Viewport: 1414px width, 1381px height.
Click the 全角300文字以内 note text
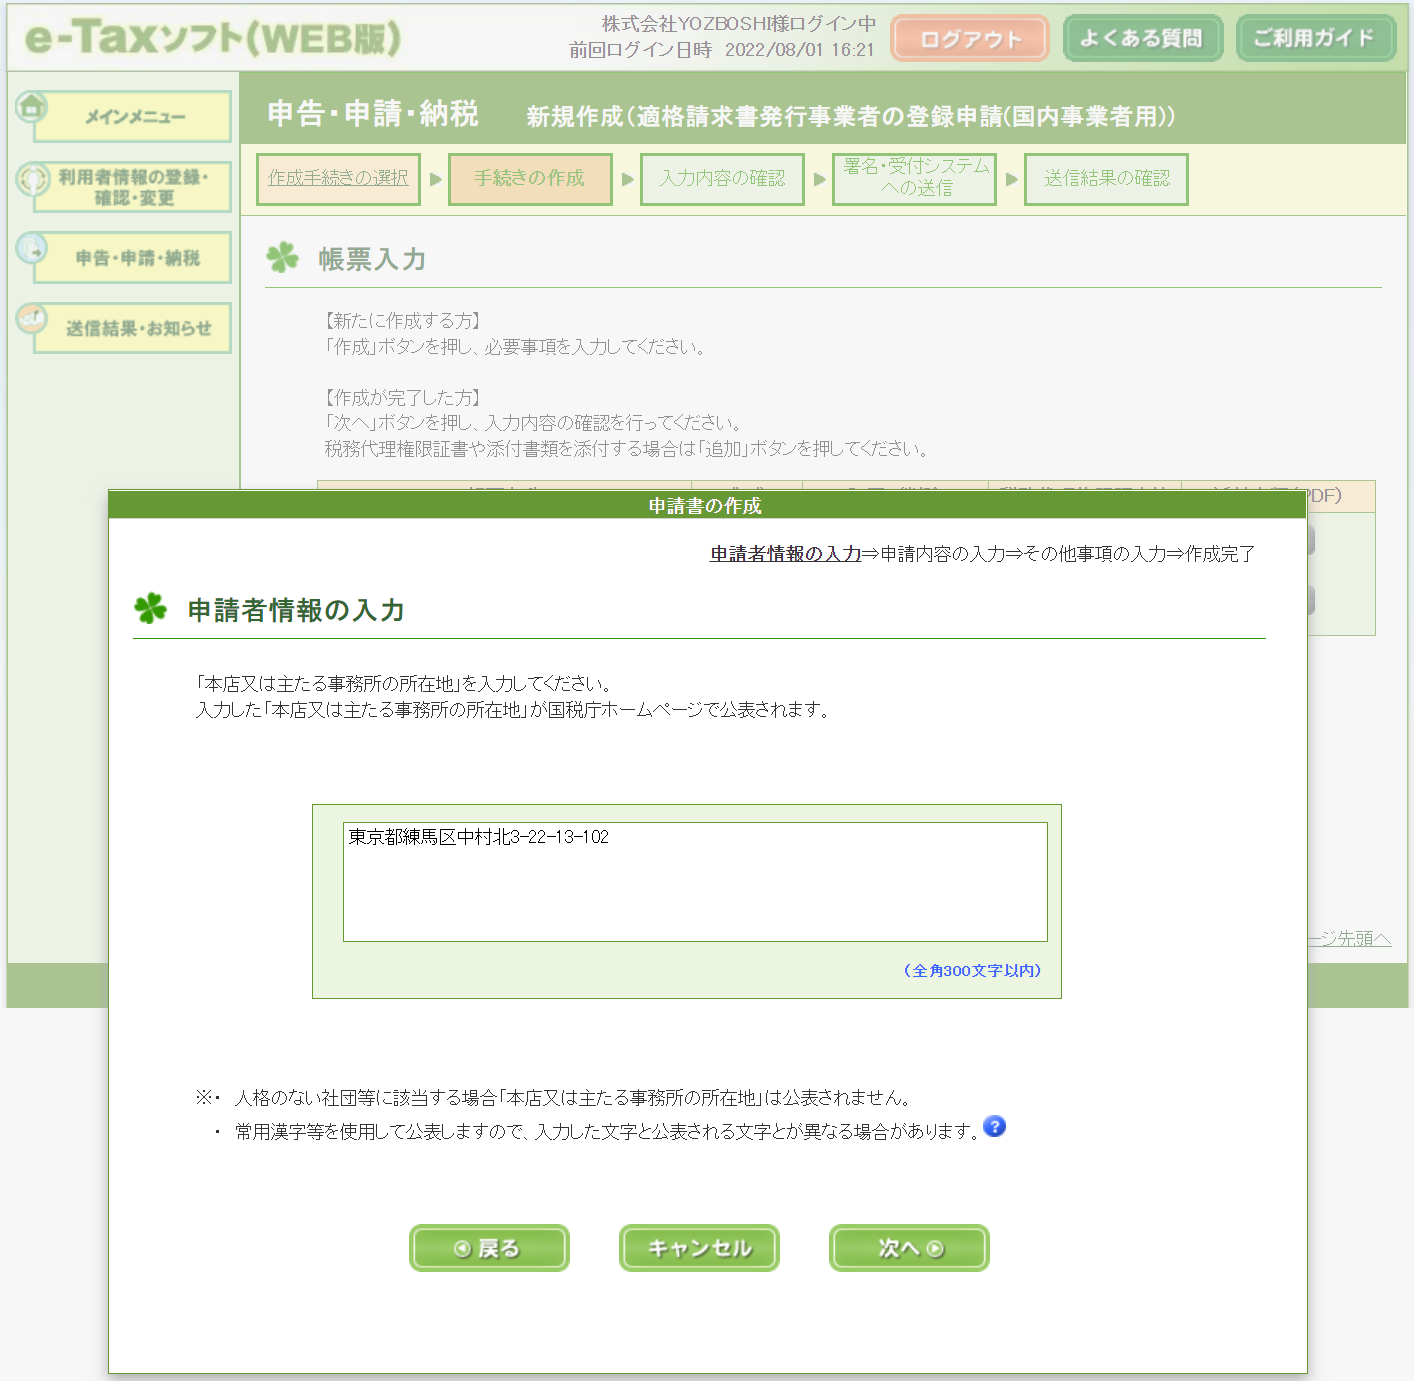click(972, 970)
